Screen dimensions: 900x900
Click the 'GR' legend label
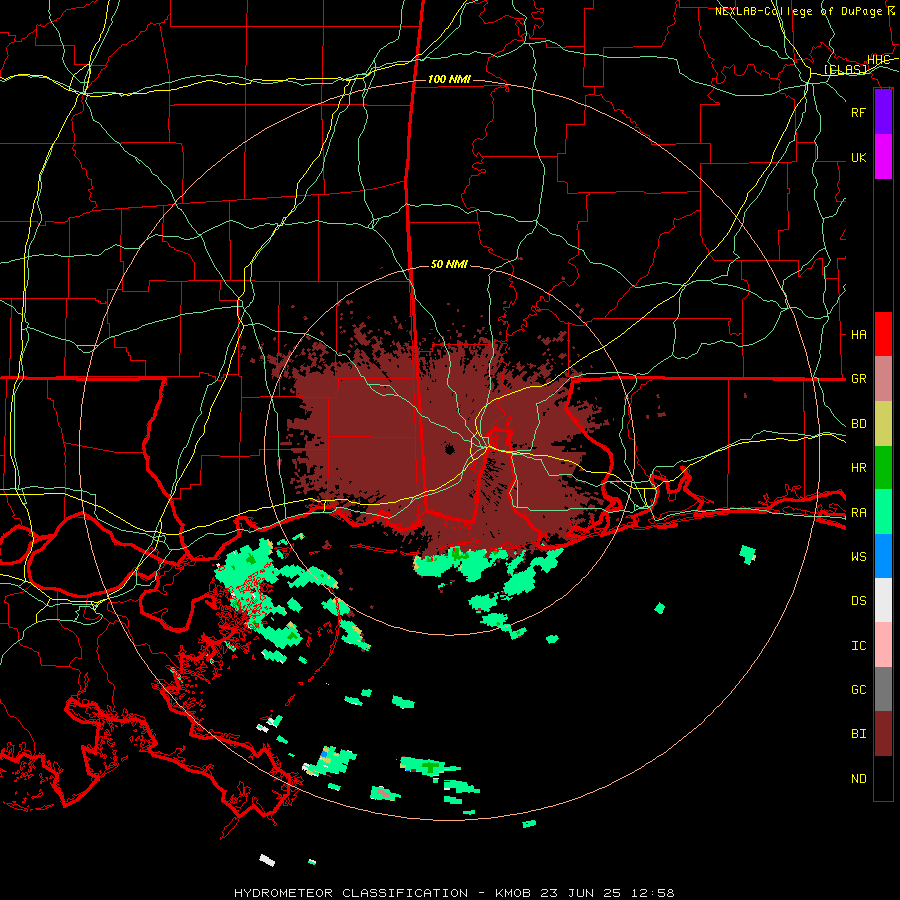858,379
